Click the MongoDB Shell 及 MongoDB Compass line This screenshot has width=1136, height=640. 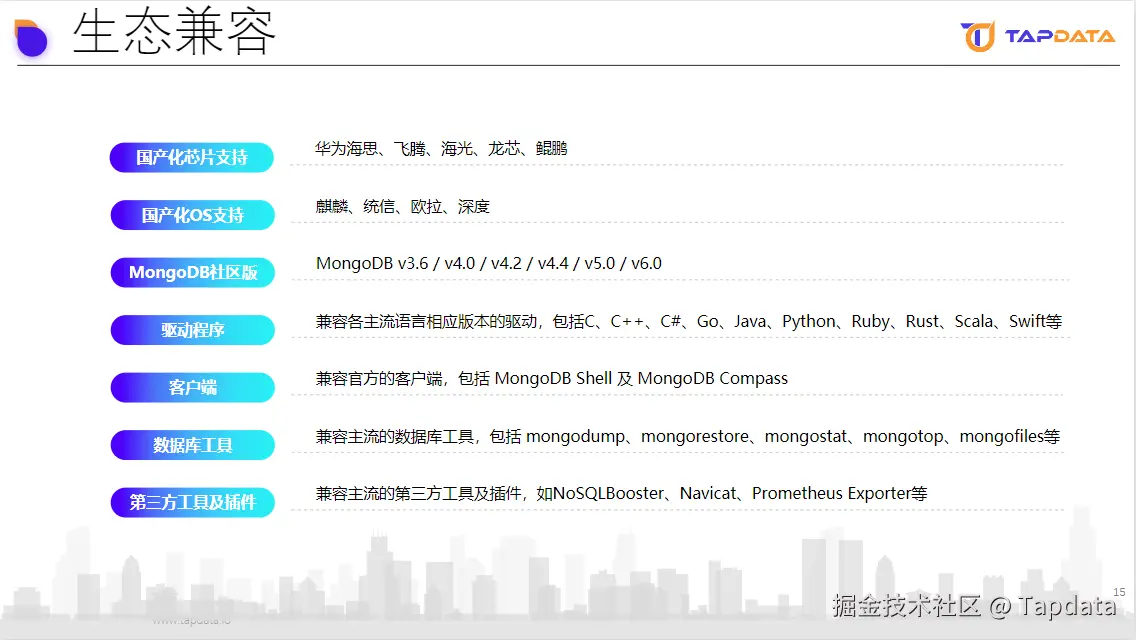point(551,378)
